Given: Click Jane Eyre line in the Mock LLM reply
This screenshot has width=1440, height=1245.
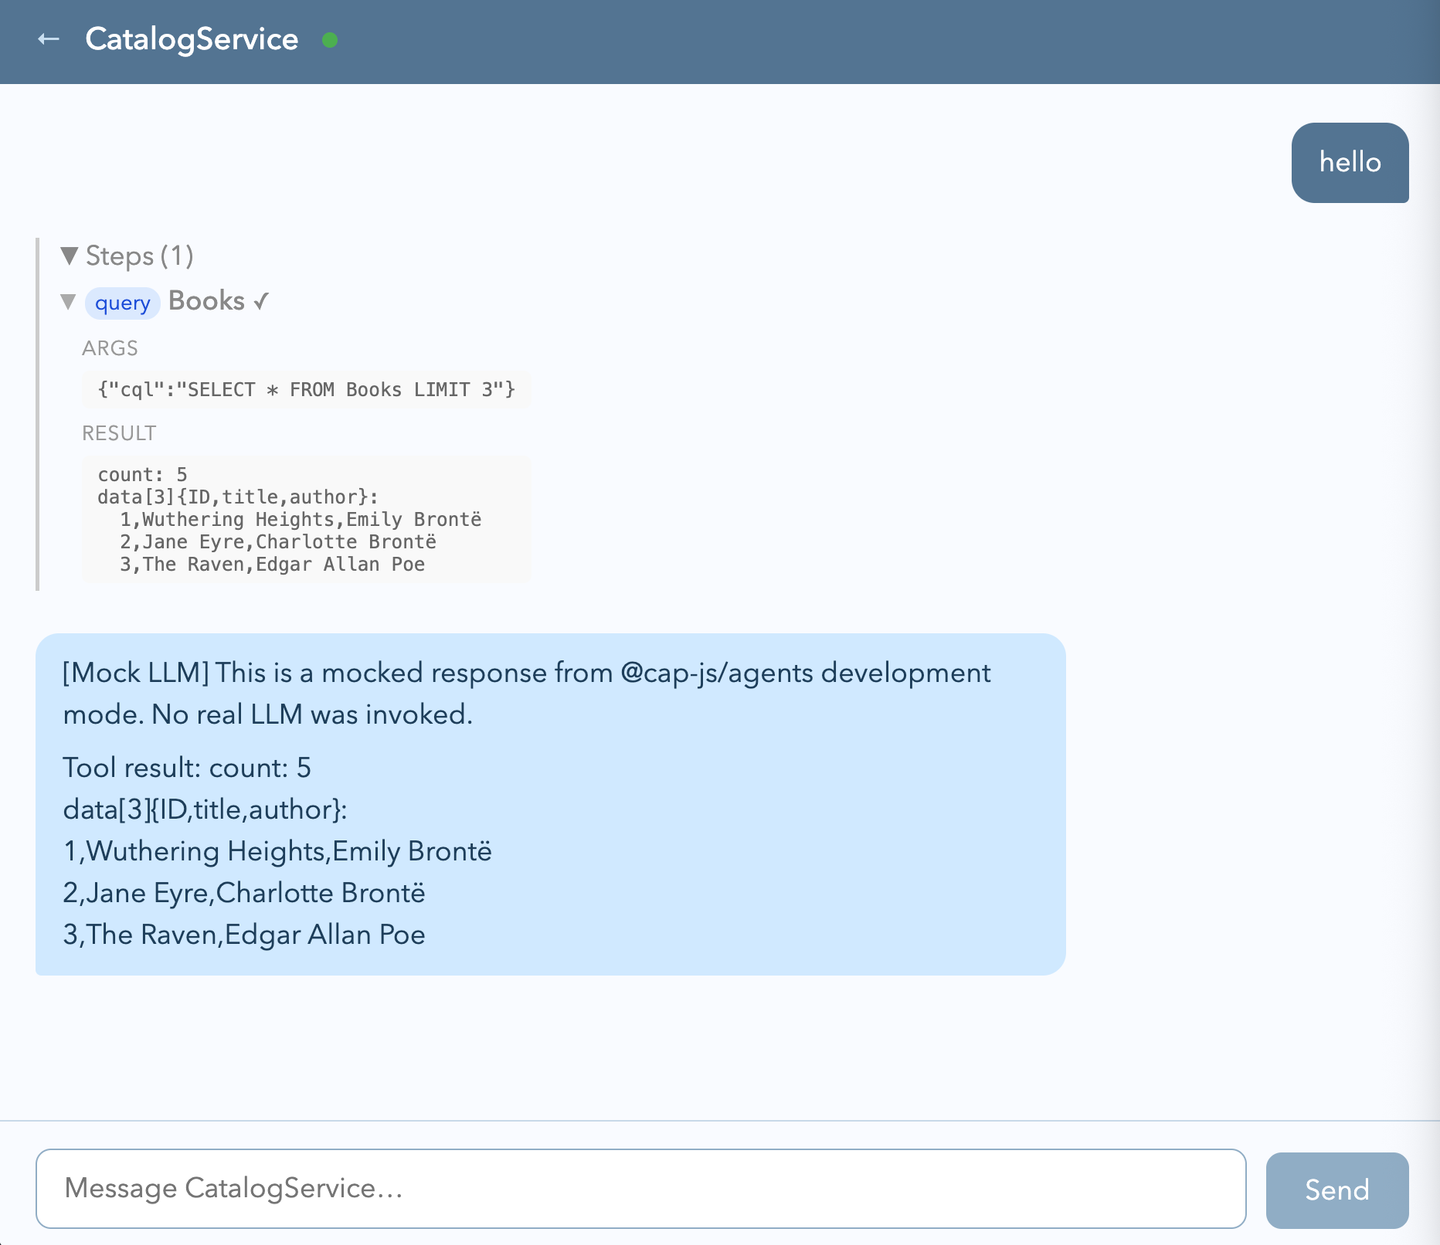Looking at the screenshot, I should point(244,893).
